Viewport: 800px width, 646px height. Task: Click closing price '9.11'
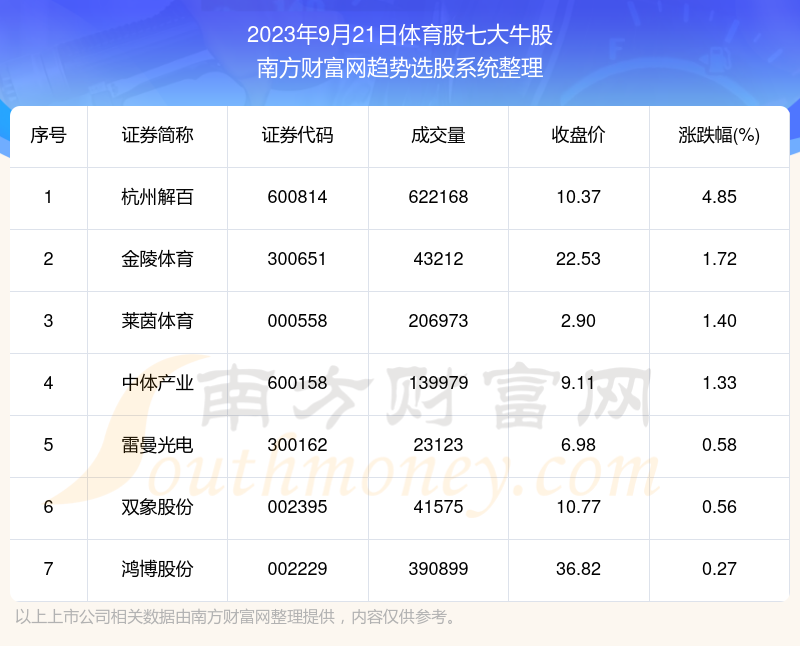coord(578,383)
